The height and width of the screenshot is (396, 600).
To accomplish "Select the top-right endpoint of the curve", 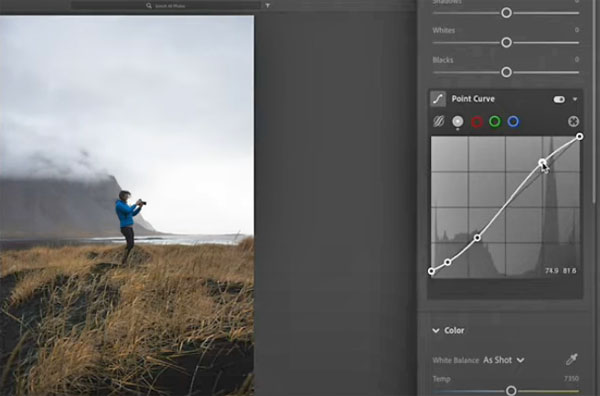I will coord(580,136).
